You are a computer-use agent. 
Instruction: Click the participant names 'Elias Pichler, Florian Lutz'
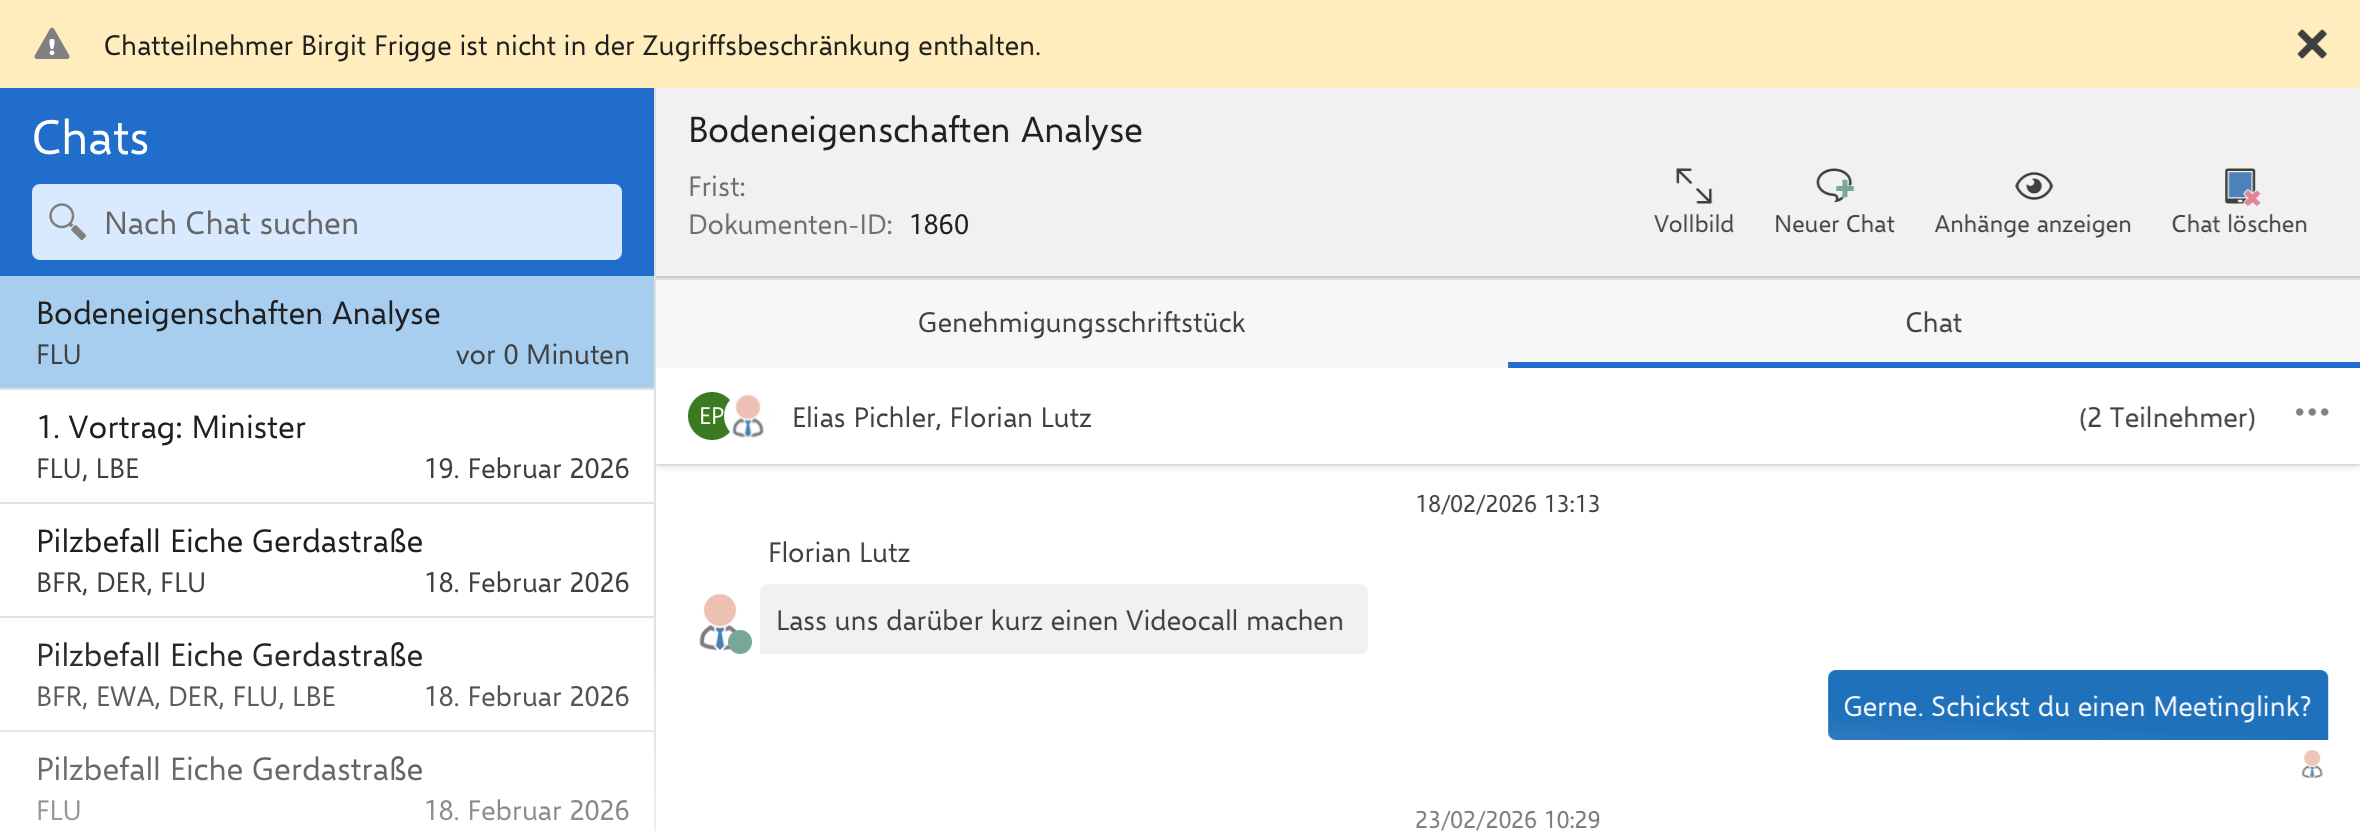941,418
